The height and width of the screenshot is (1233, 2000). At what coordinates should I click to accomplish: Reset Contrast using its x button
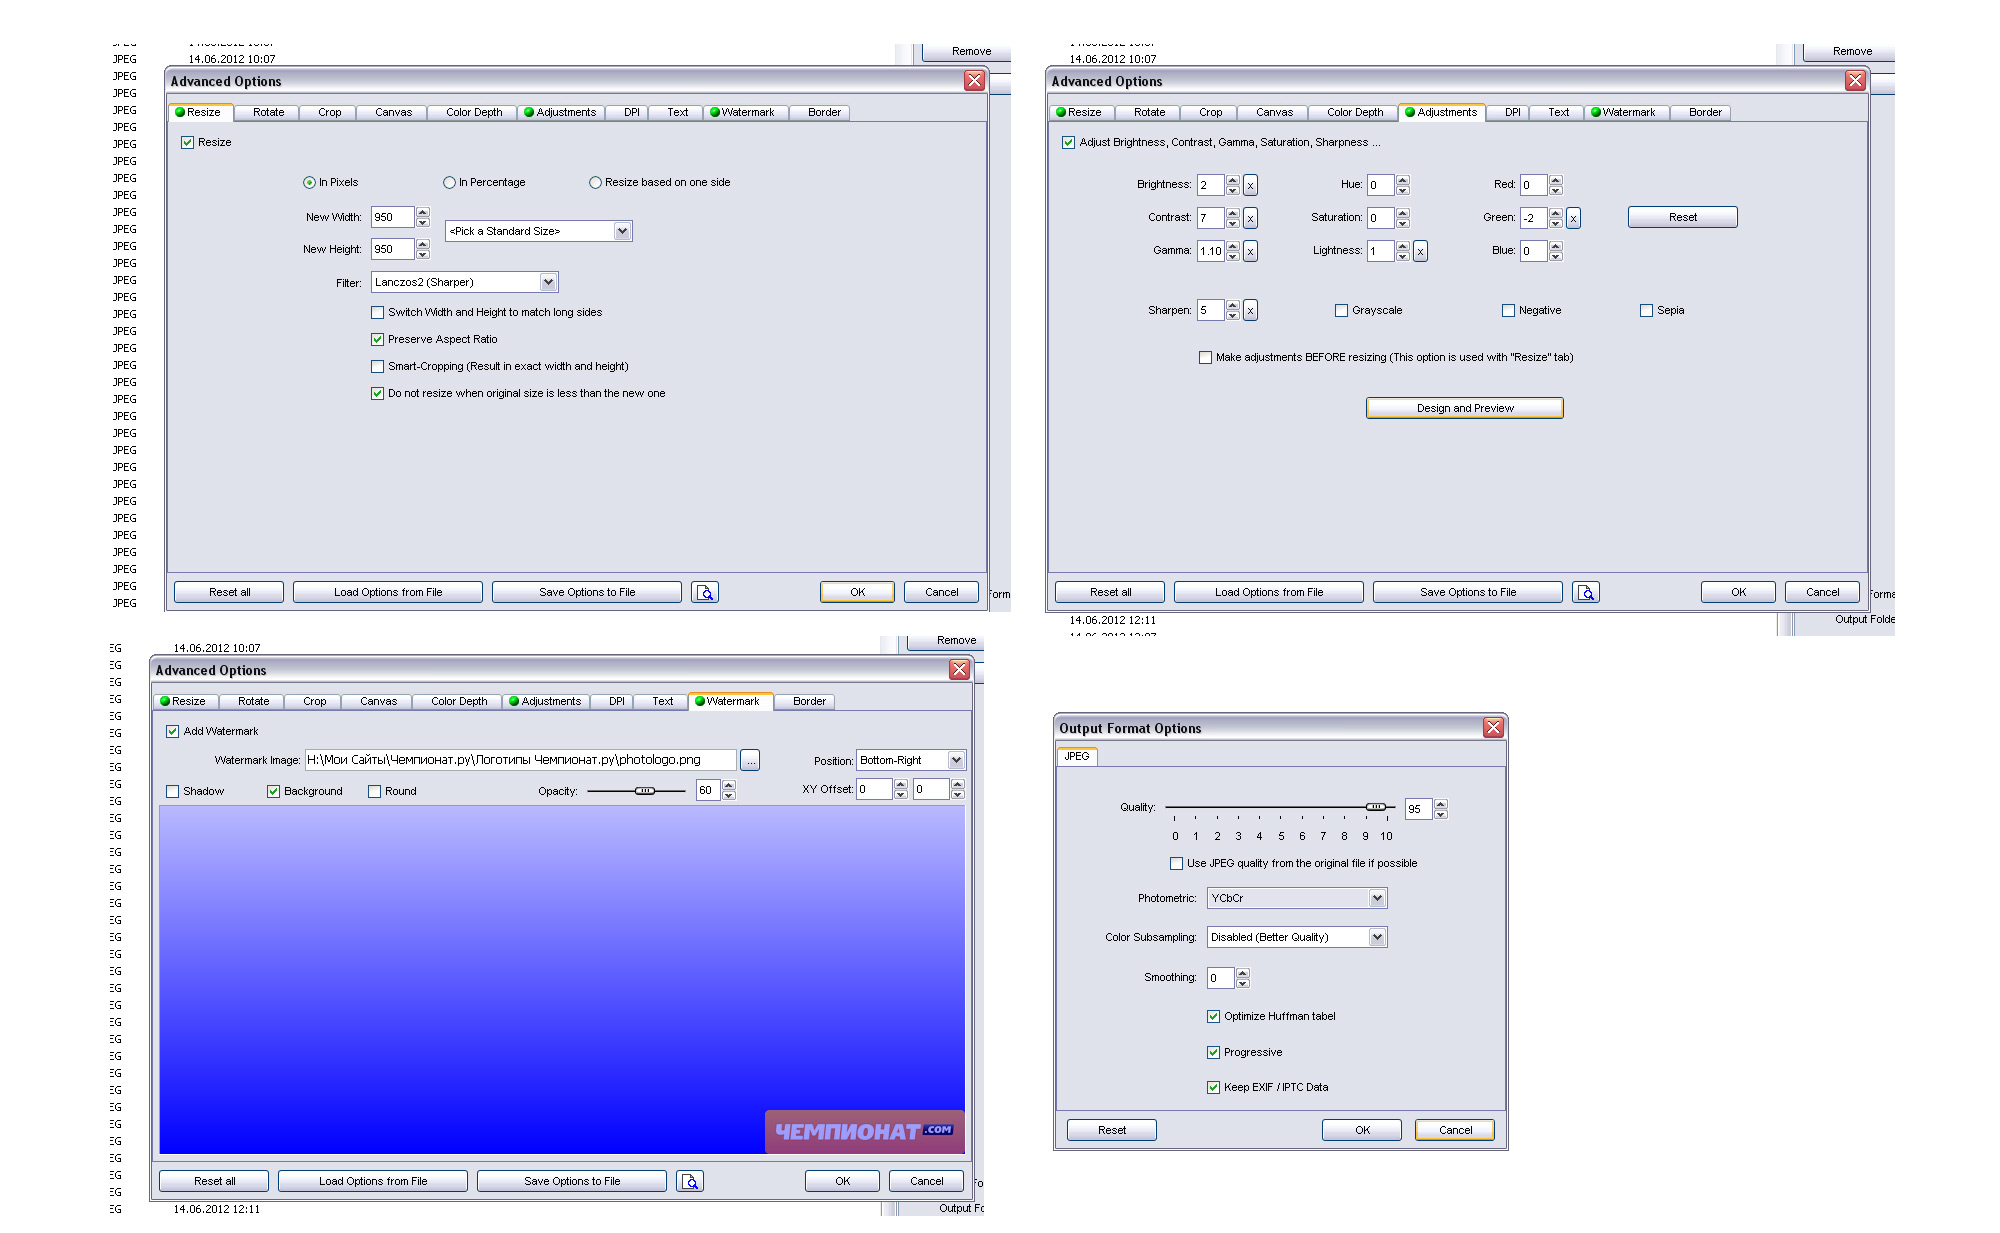[x=1250, y=218]
